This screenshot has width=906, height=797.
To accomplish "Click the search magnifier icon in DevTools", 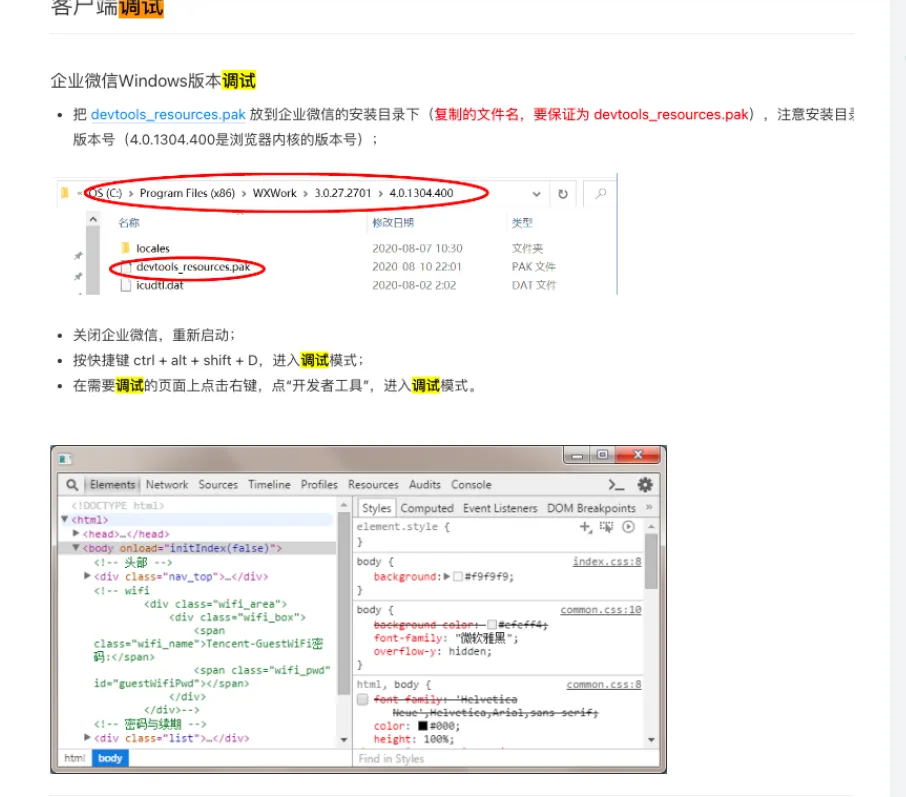I will [72, 485].
